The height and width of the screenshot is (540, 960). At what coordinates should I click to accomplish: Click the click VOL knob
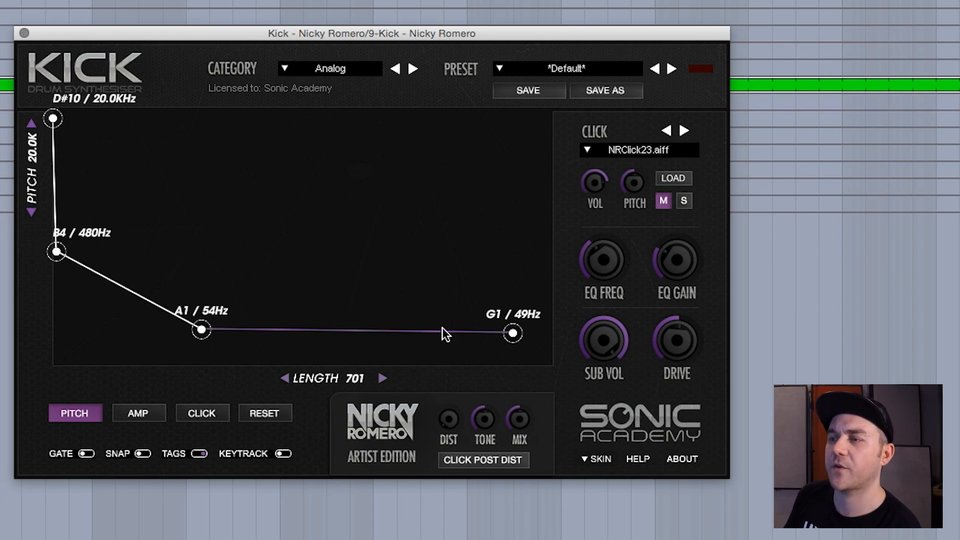point(594,182)
